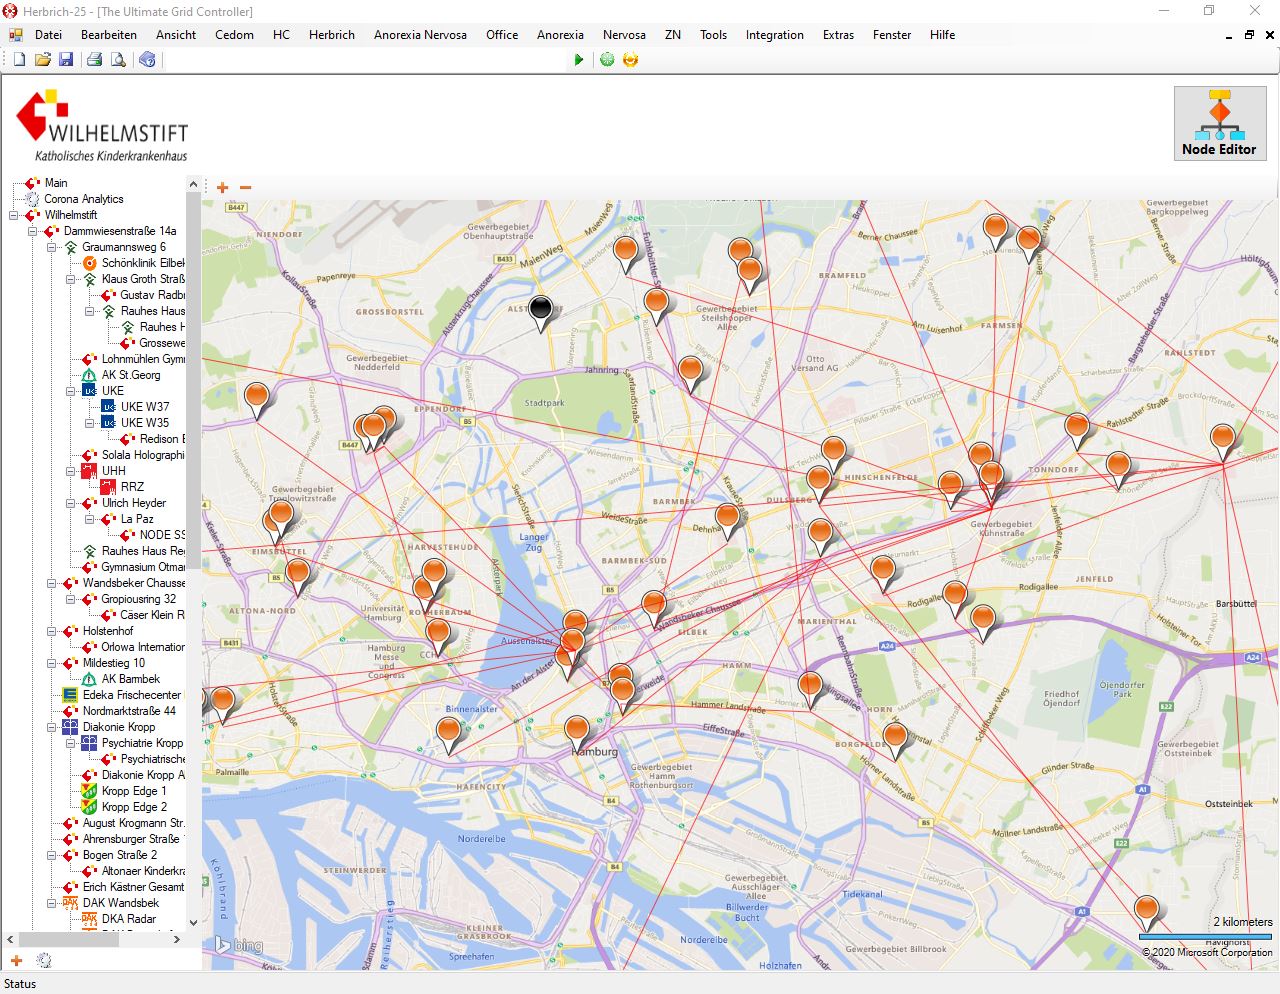Click the New document toolbar icon

tap(18, 60)
